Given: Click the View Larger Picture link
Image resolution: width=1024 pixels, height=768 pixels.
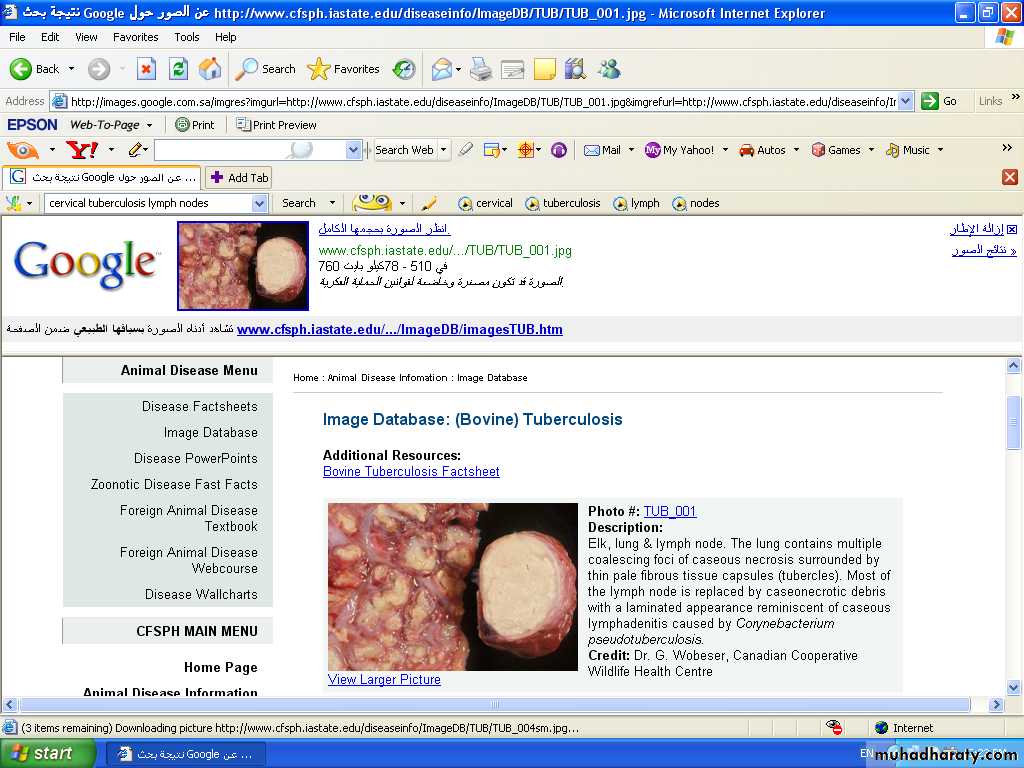Looking at the screenshot, I should coord(384,679).
